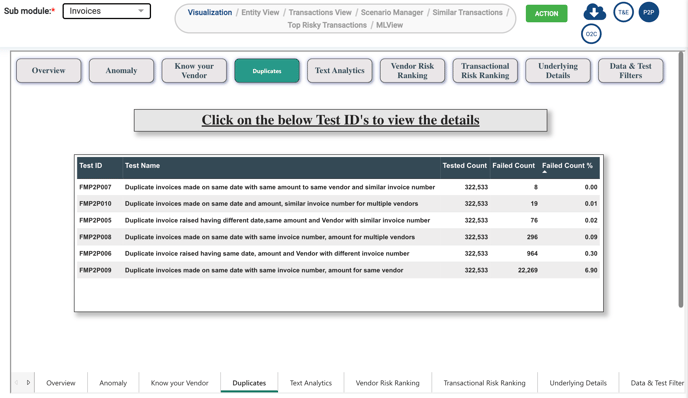Click the Text Analytics button
688x398 pixels.
340,71
